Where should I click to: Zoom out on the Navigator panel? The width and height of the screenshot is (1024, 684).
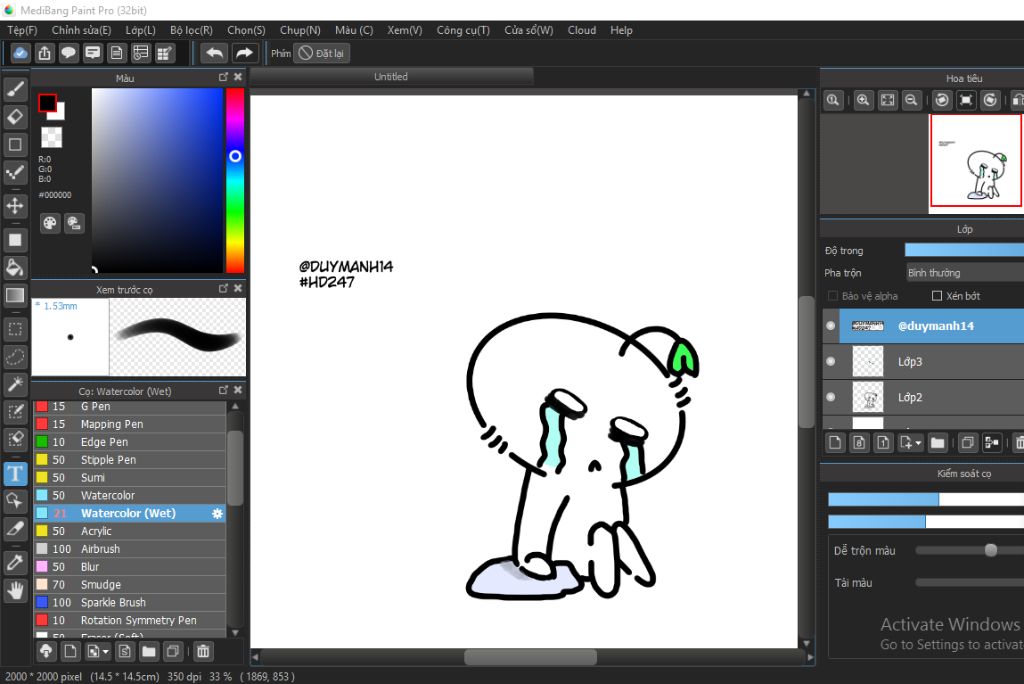(912, 100)
